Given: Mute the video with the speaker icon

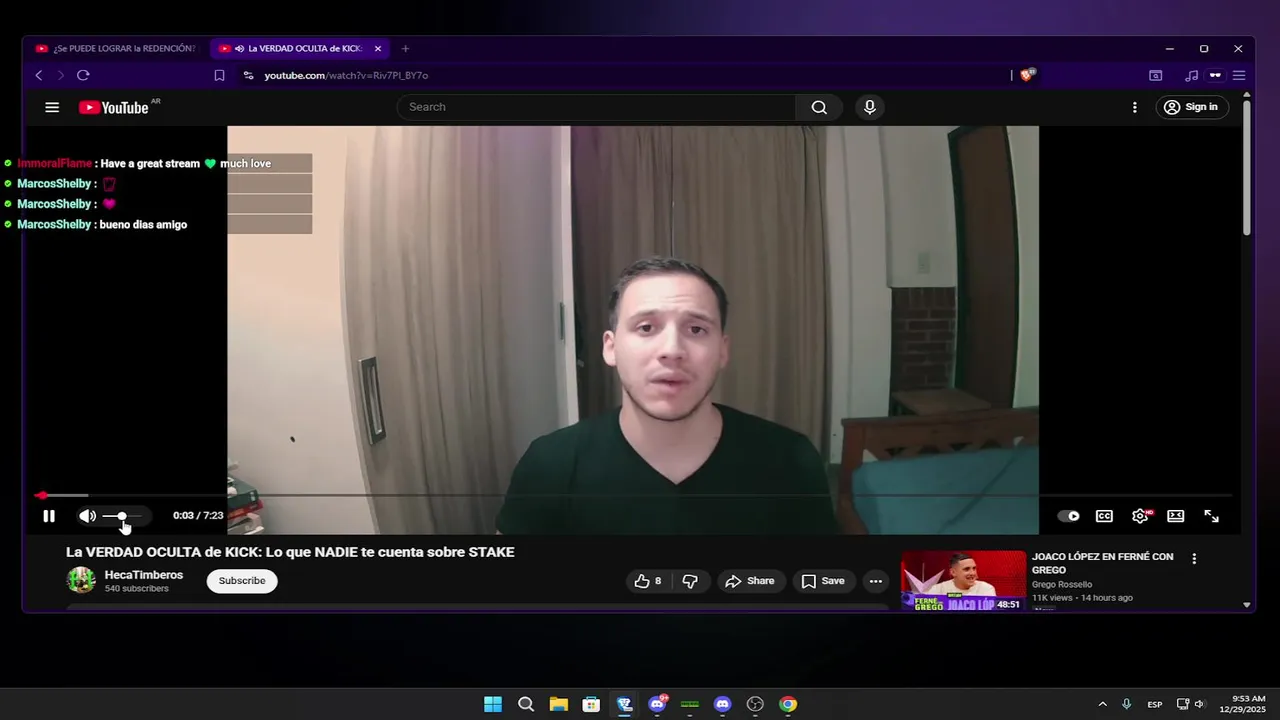Looking at the screenshot, I should pyautogui.click(x=87, y=516).
